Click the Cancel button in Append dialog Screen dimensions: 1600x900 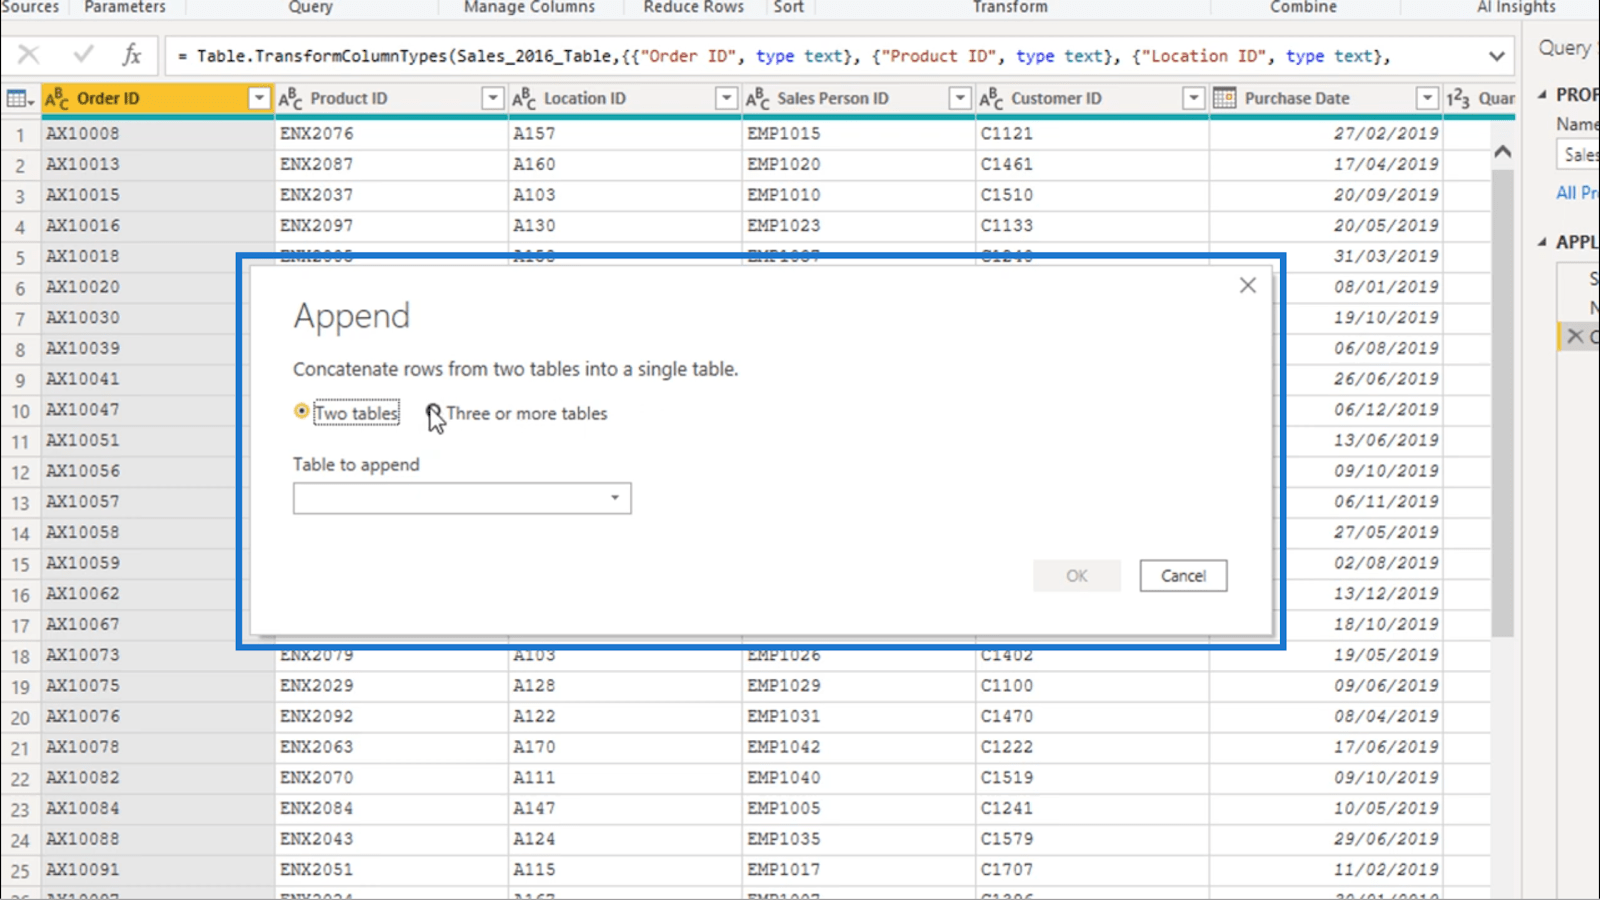pyautogui.click(x=1183, y=576)
